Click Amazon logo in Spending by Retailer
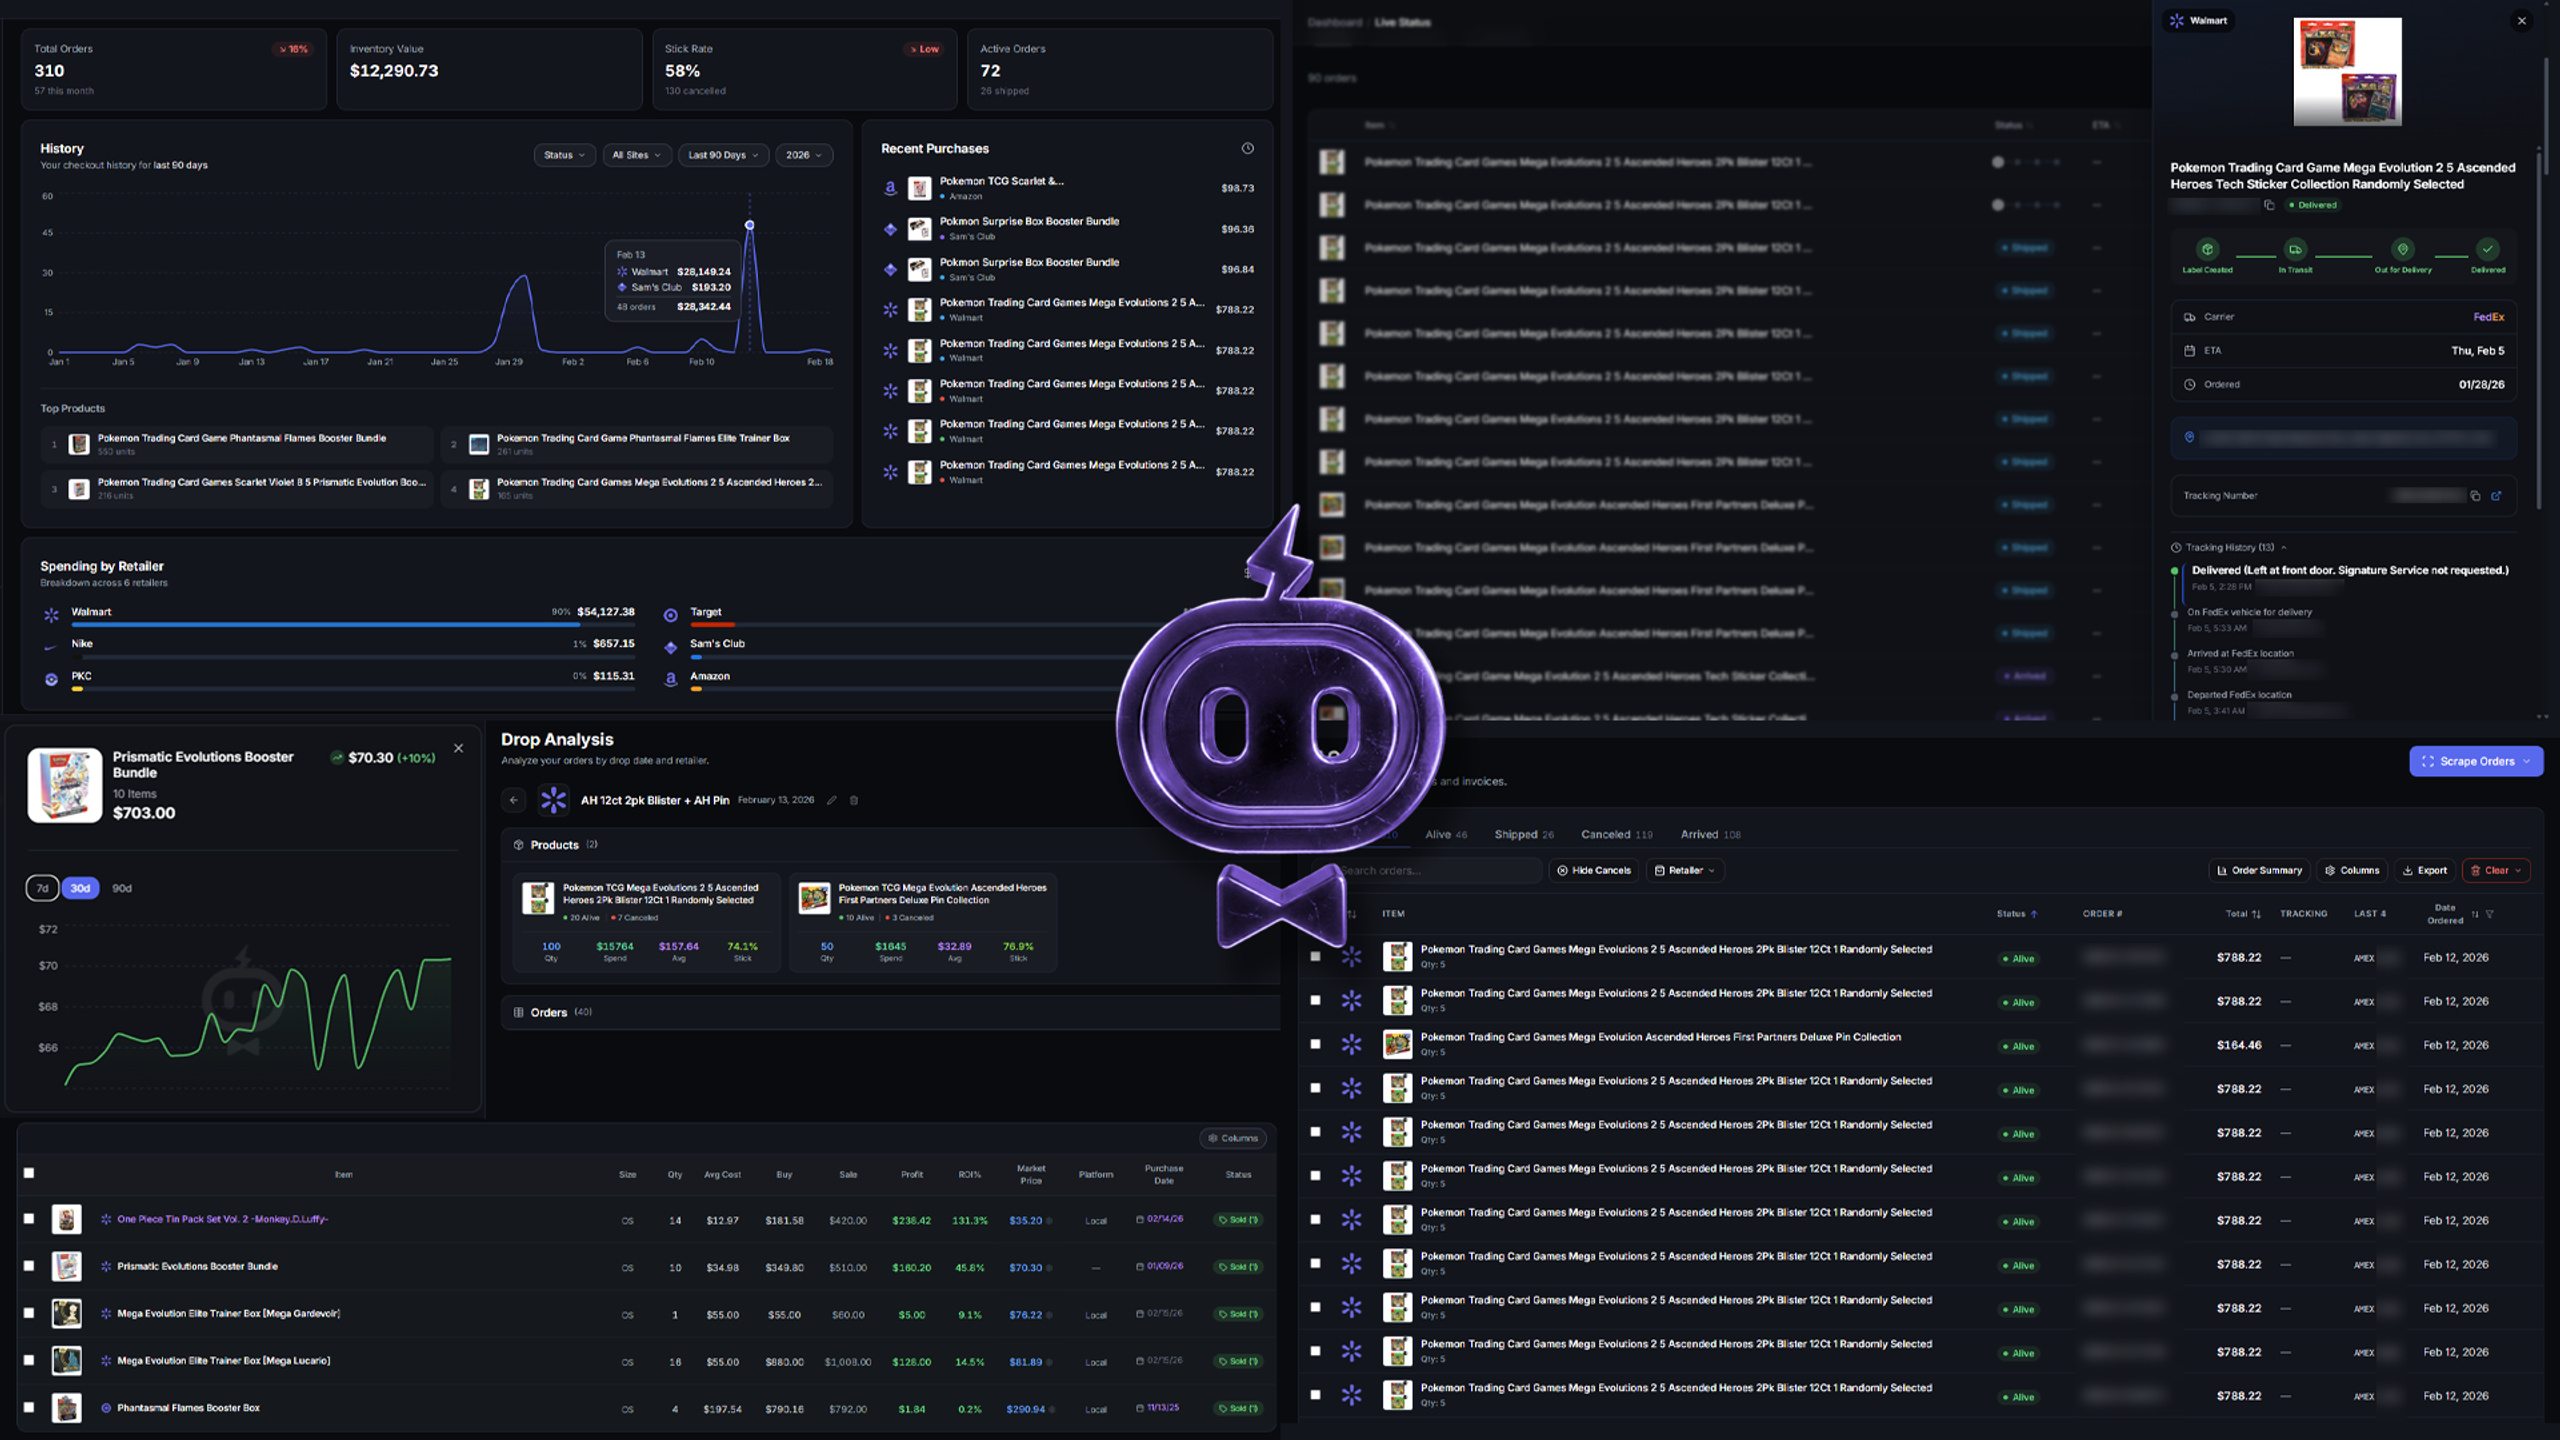Screen dimensions: 2560x1440 click(671, 679)
